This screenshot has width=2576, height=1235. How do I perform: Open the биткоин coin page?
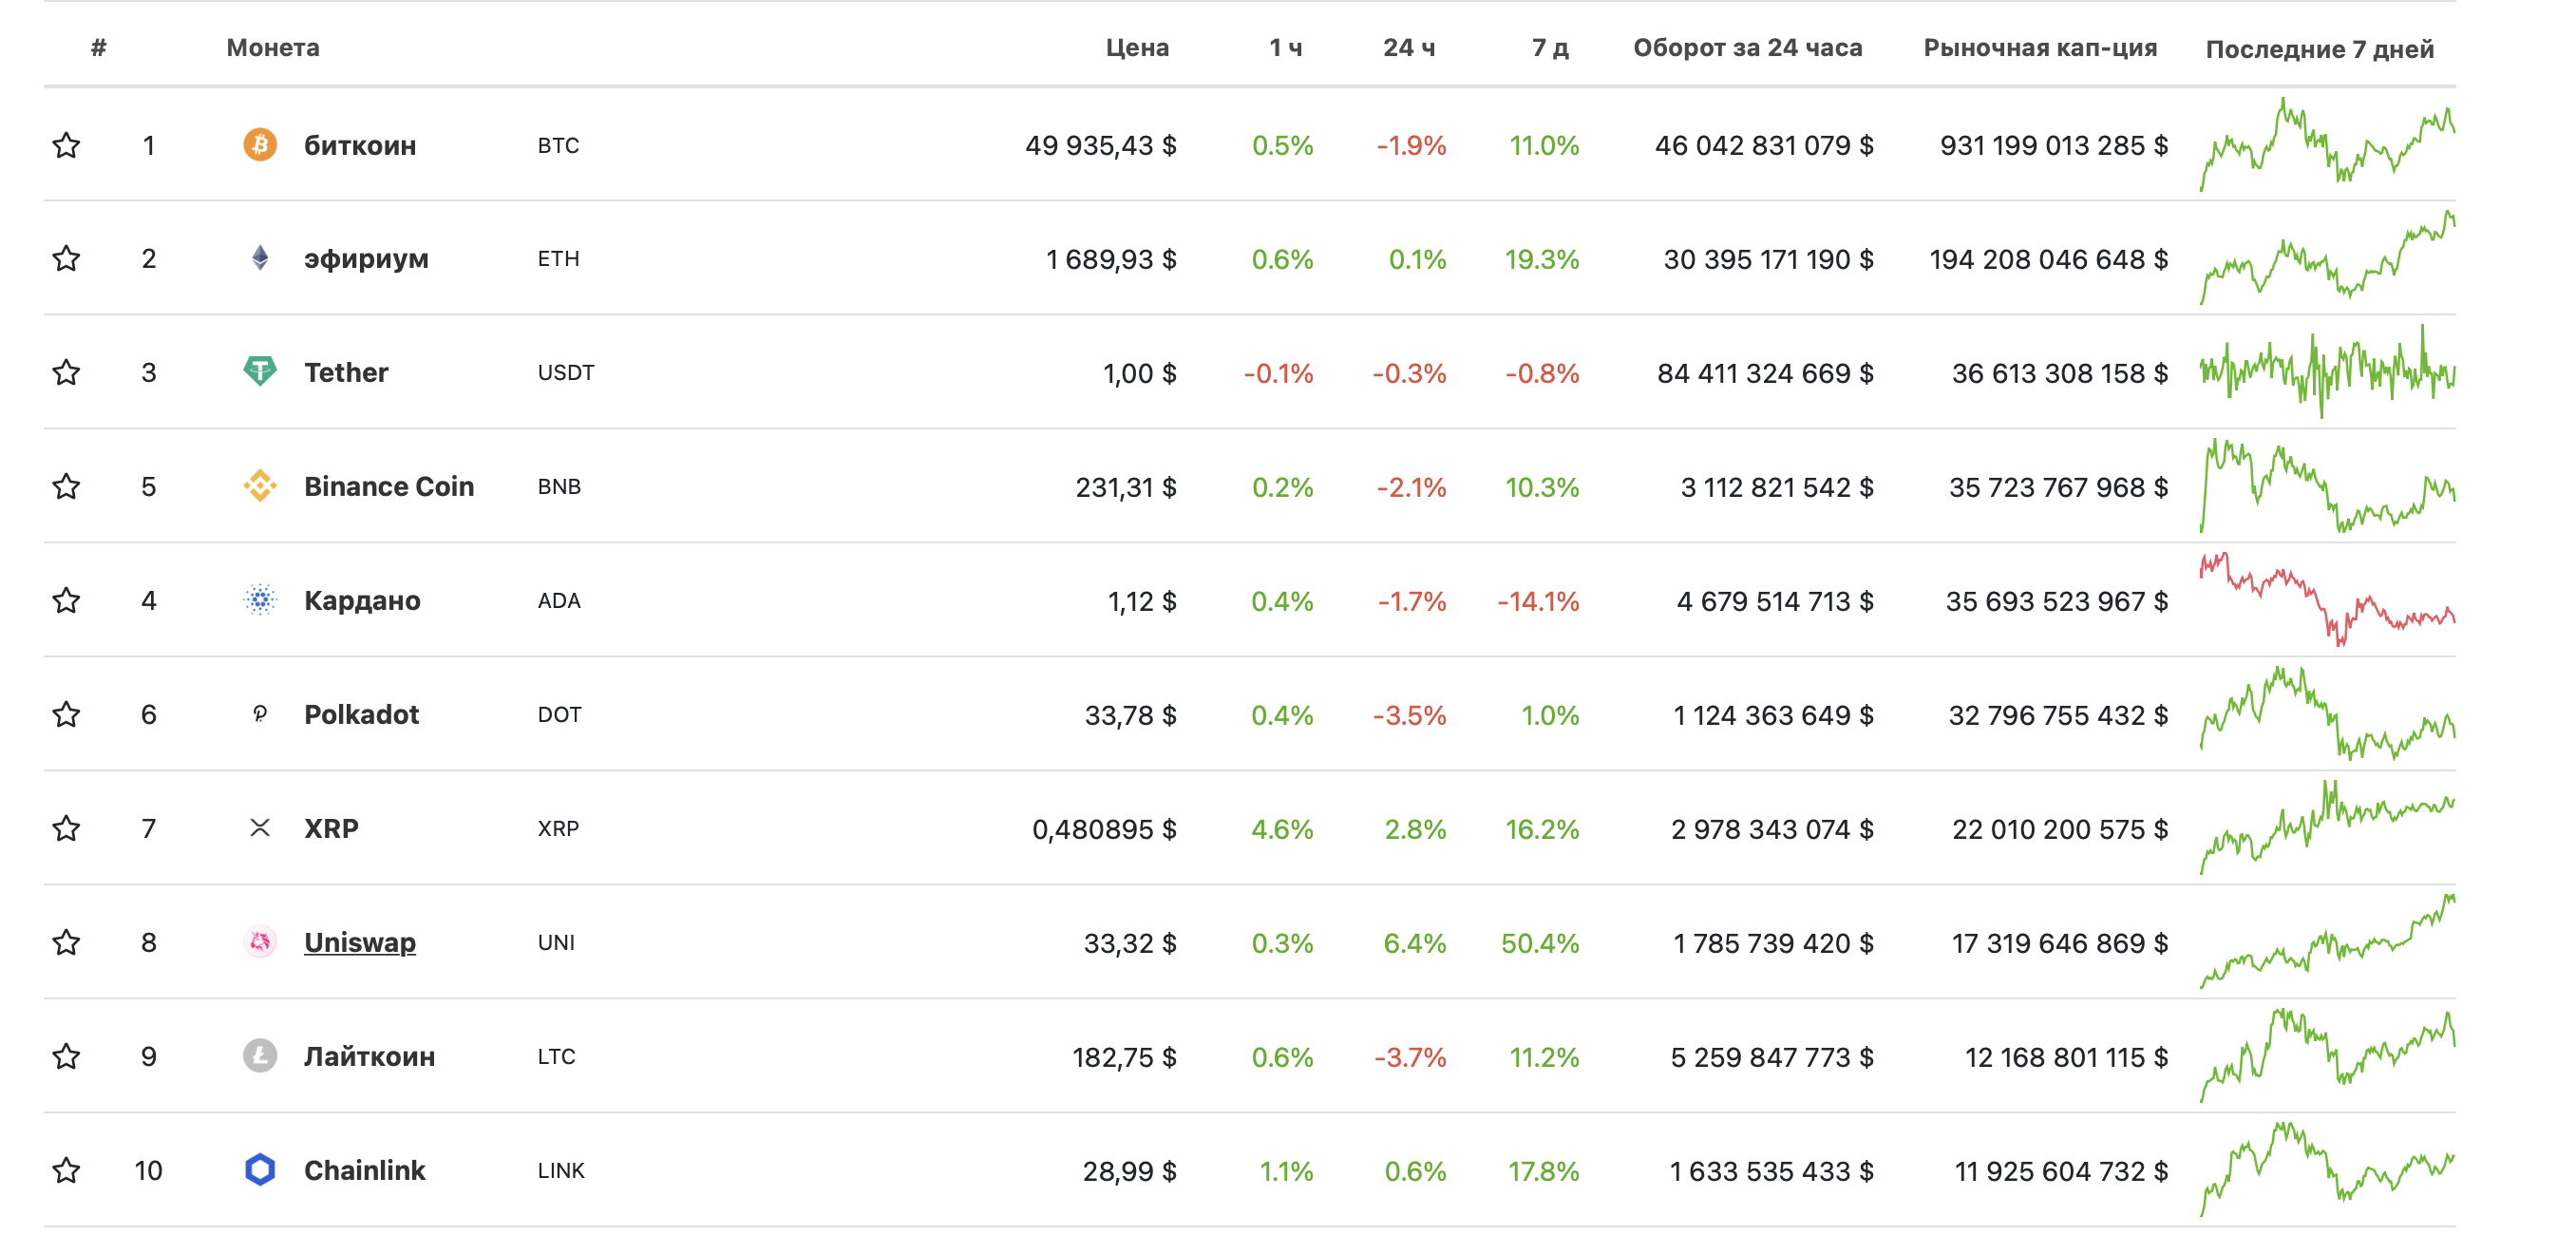(360, 146)
